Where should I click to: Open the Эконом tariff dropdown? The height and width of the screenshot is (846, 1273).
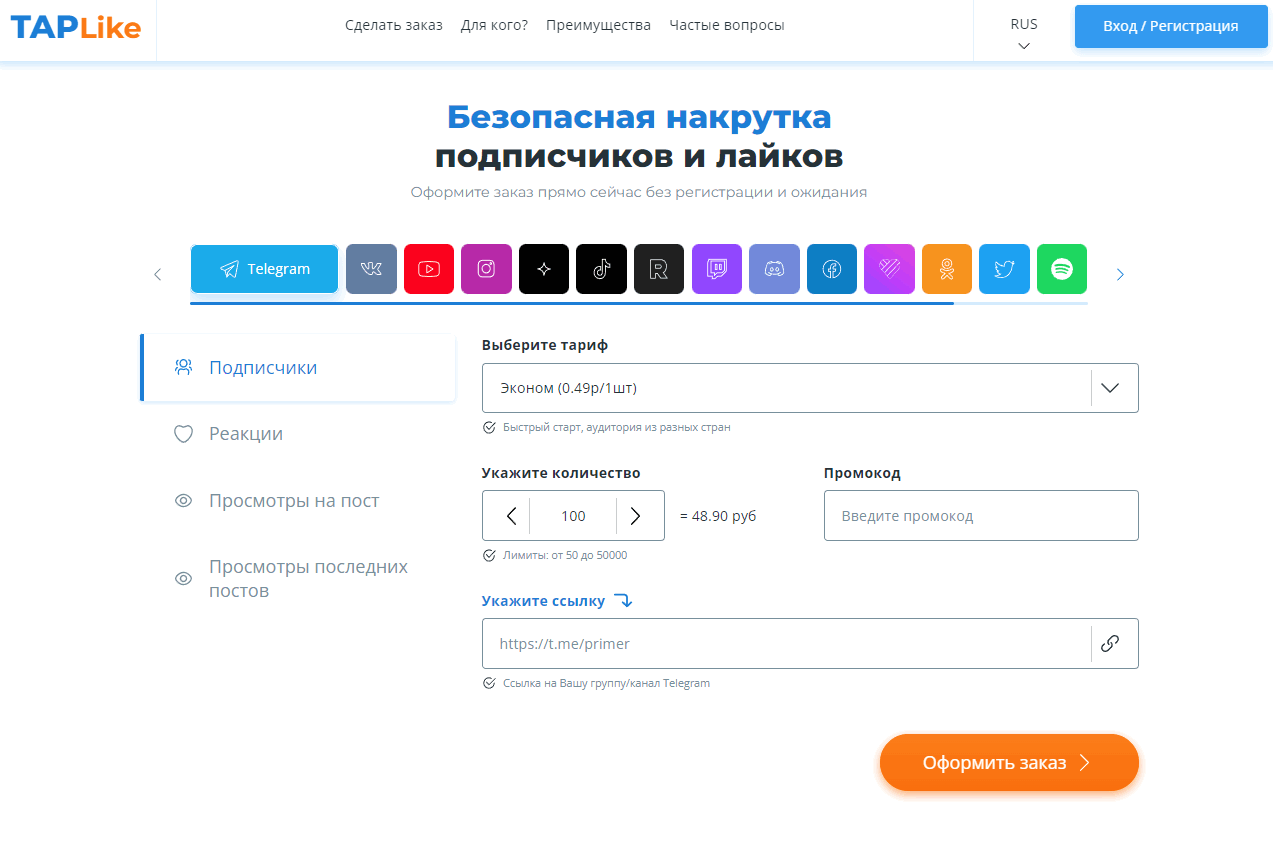[810, 388]
